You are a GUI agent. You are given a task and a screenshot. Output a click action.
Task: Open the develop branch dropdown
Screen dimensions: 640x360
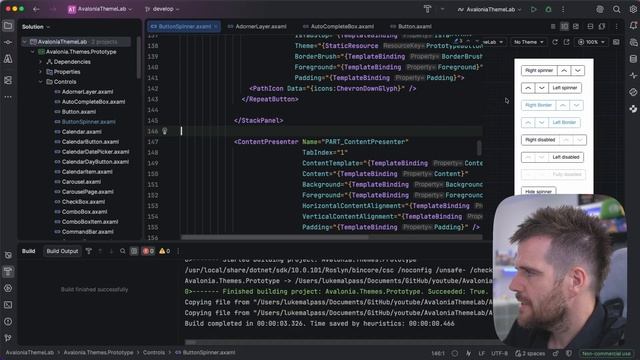pos(162,9)
